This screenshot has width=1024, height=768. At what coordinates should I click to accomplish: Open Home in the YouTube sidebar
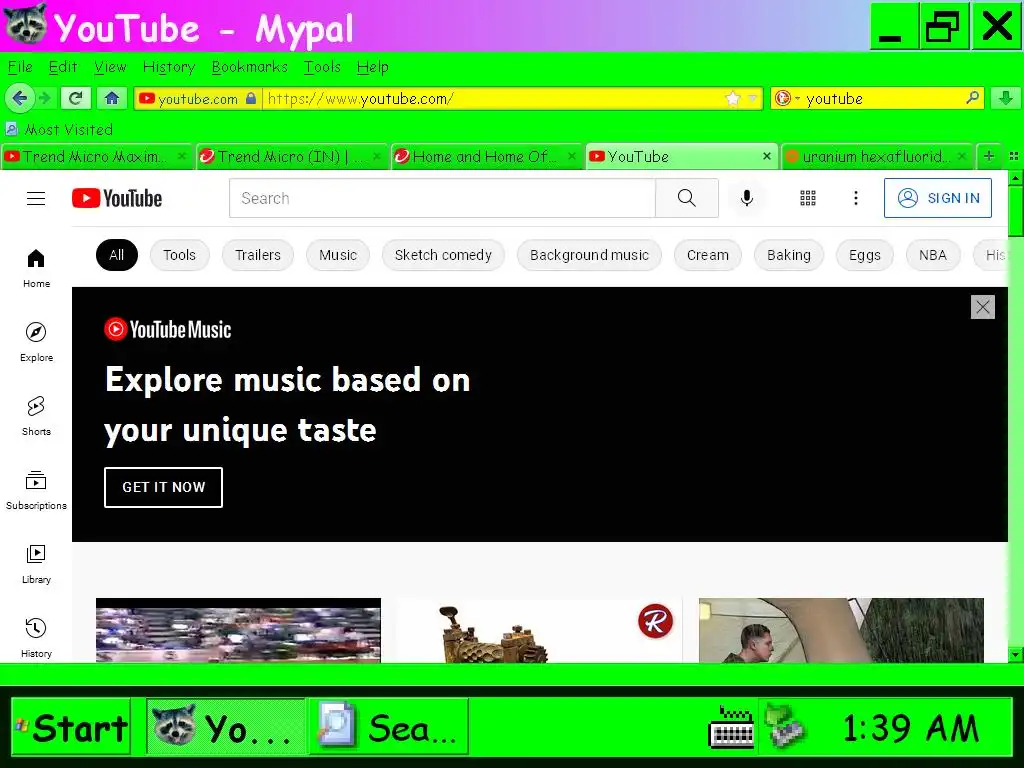(x=36, y=268)
